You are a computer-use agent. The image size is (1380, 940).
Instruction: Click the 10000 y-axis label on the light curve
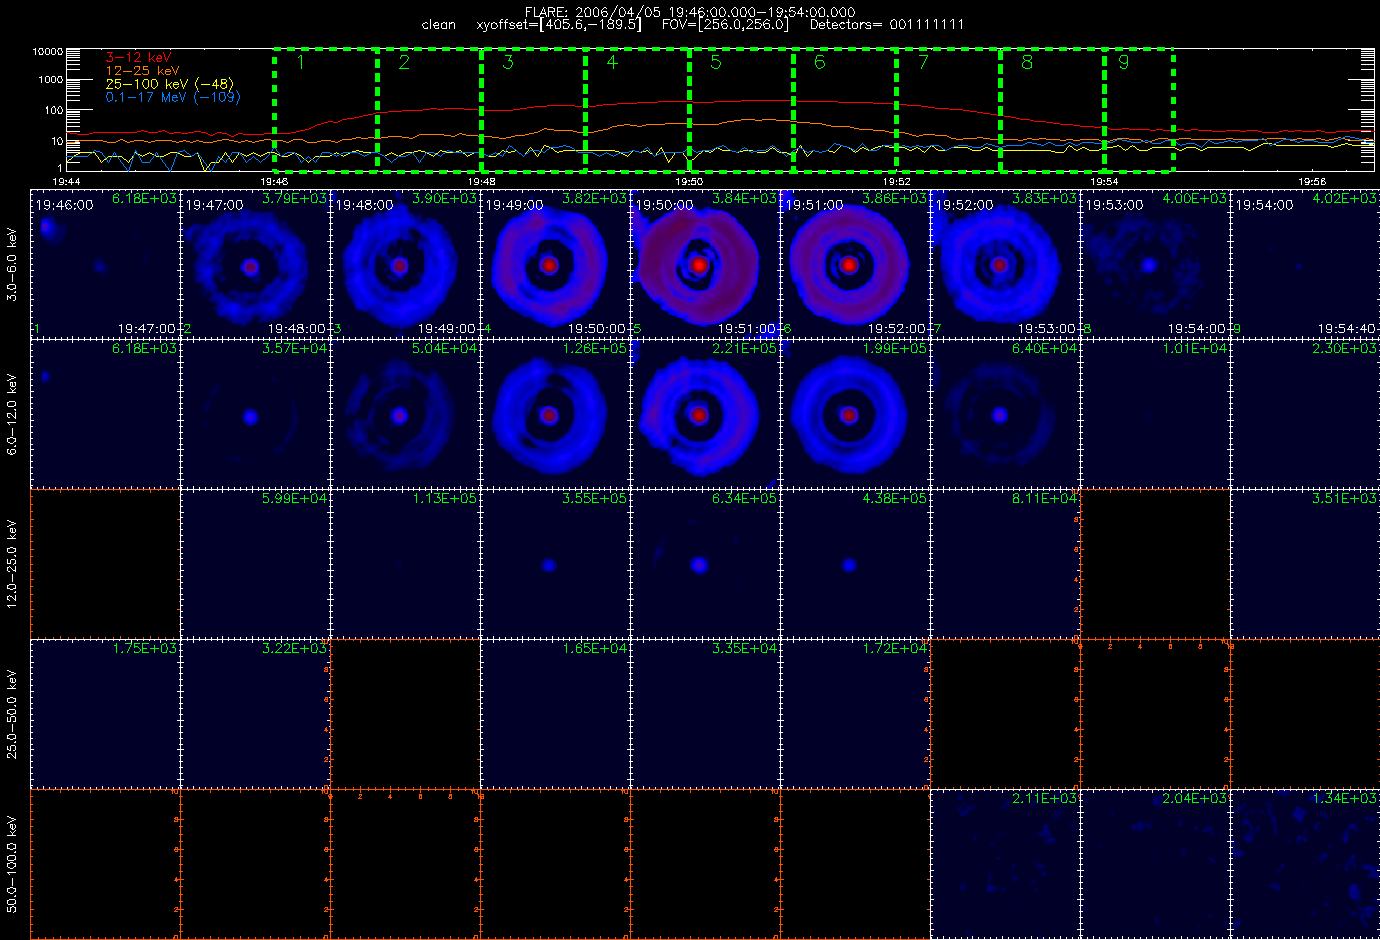pos(48,51)
